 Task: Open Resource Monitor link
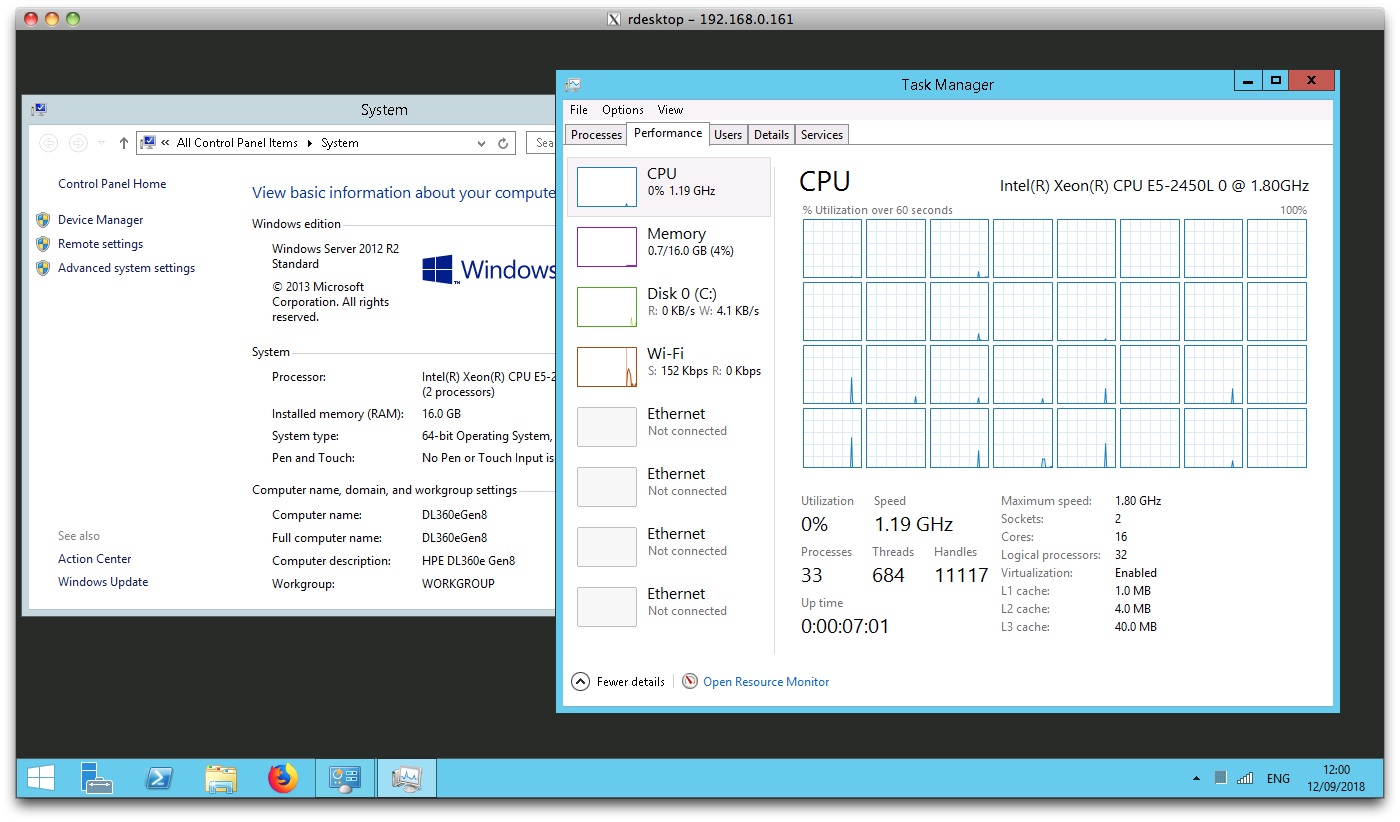(766, 682)
